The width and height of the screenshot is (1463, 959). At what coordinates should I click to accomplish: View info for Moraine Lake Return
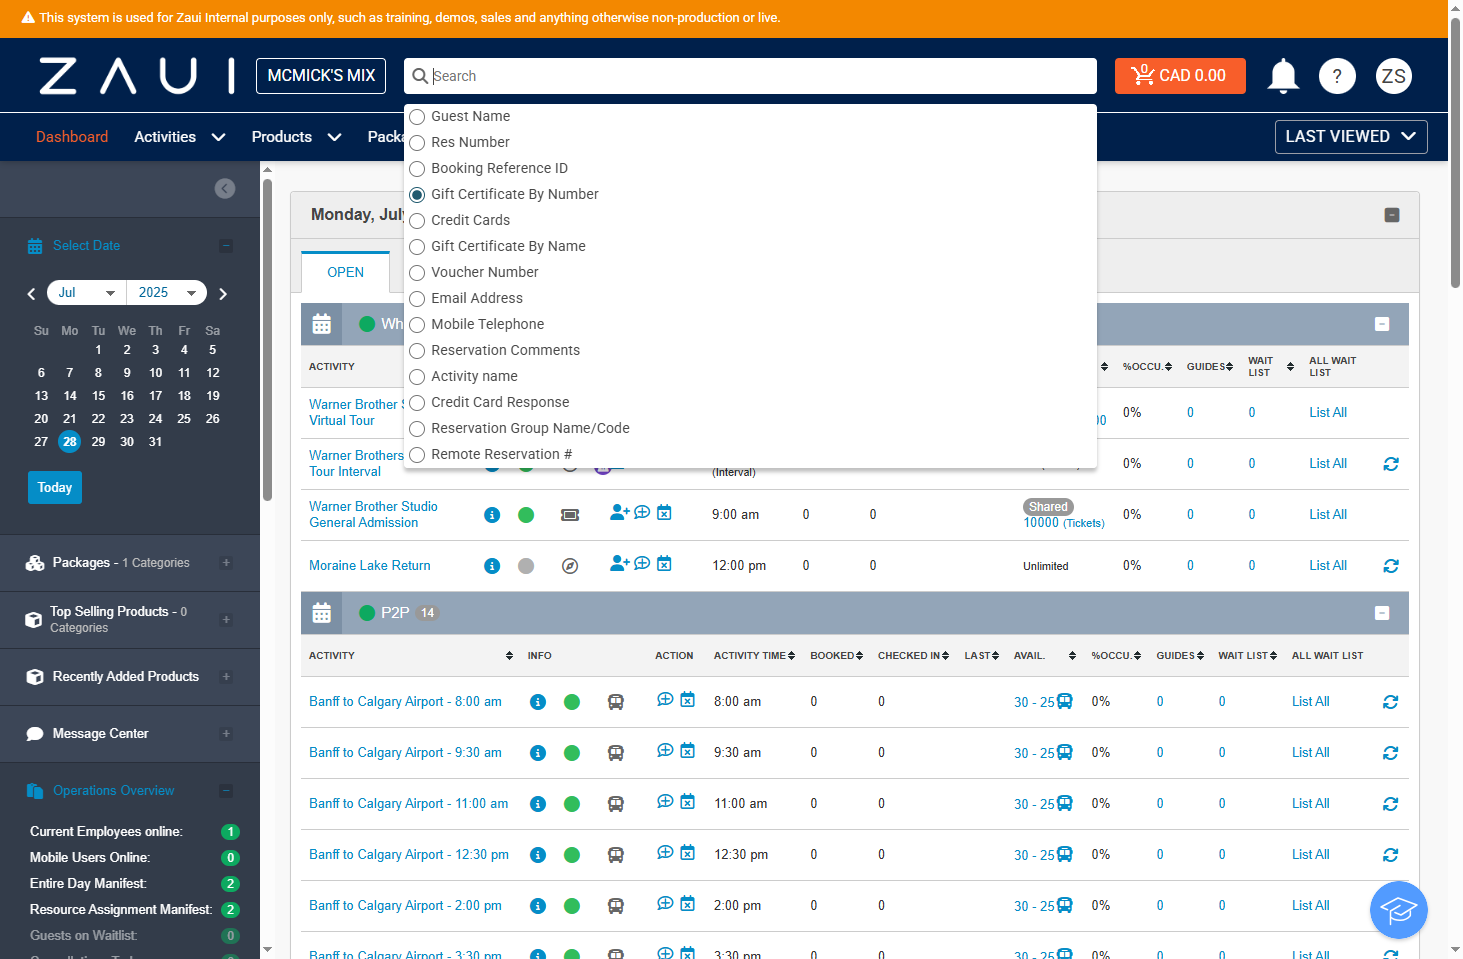pos(492,566)
